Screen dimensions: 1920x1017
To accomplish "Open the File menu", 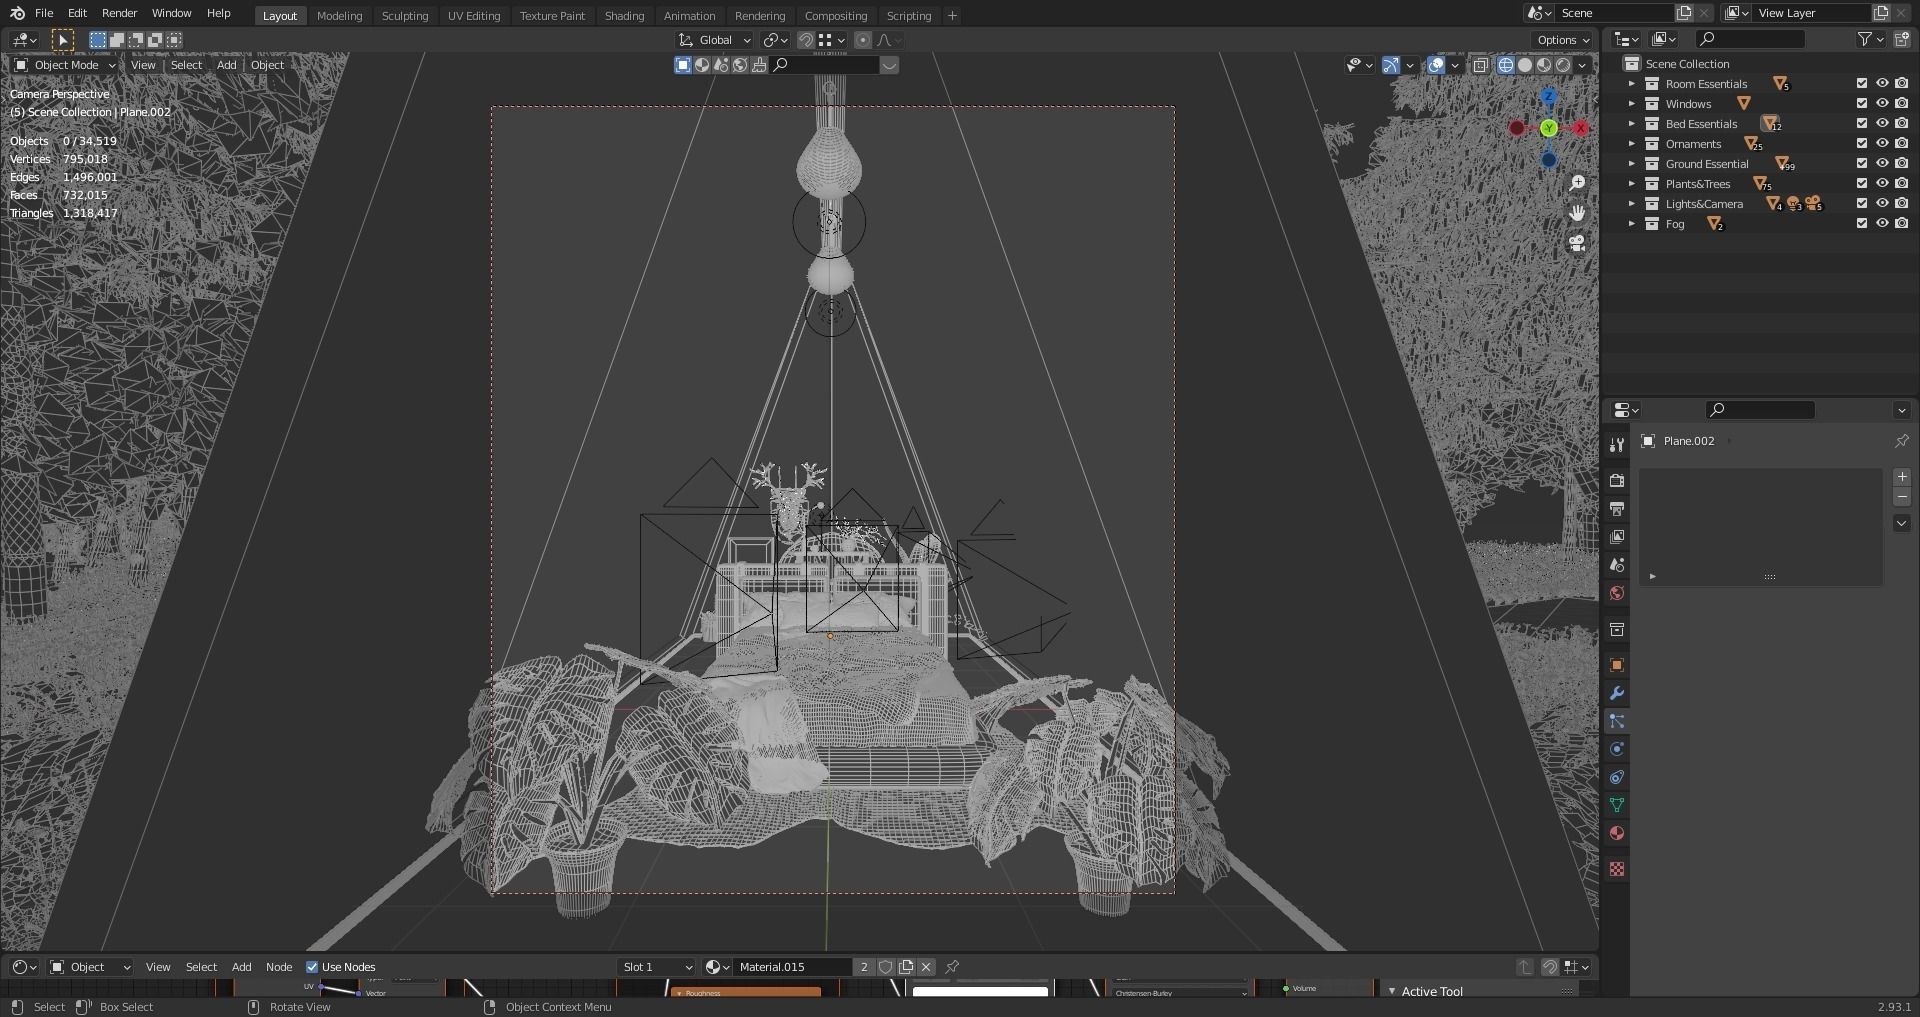I will (44, 13).
